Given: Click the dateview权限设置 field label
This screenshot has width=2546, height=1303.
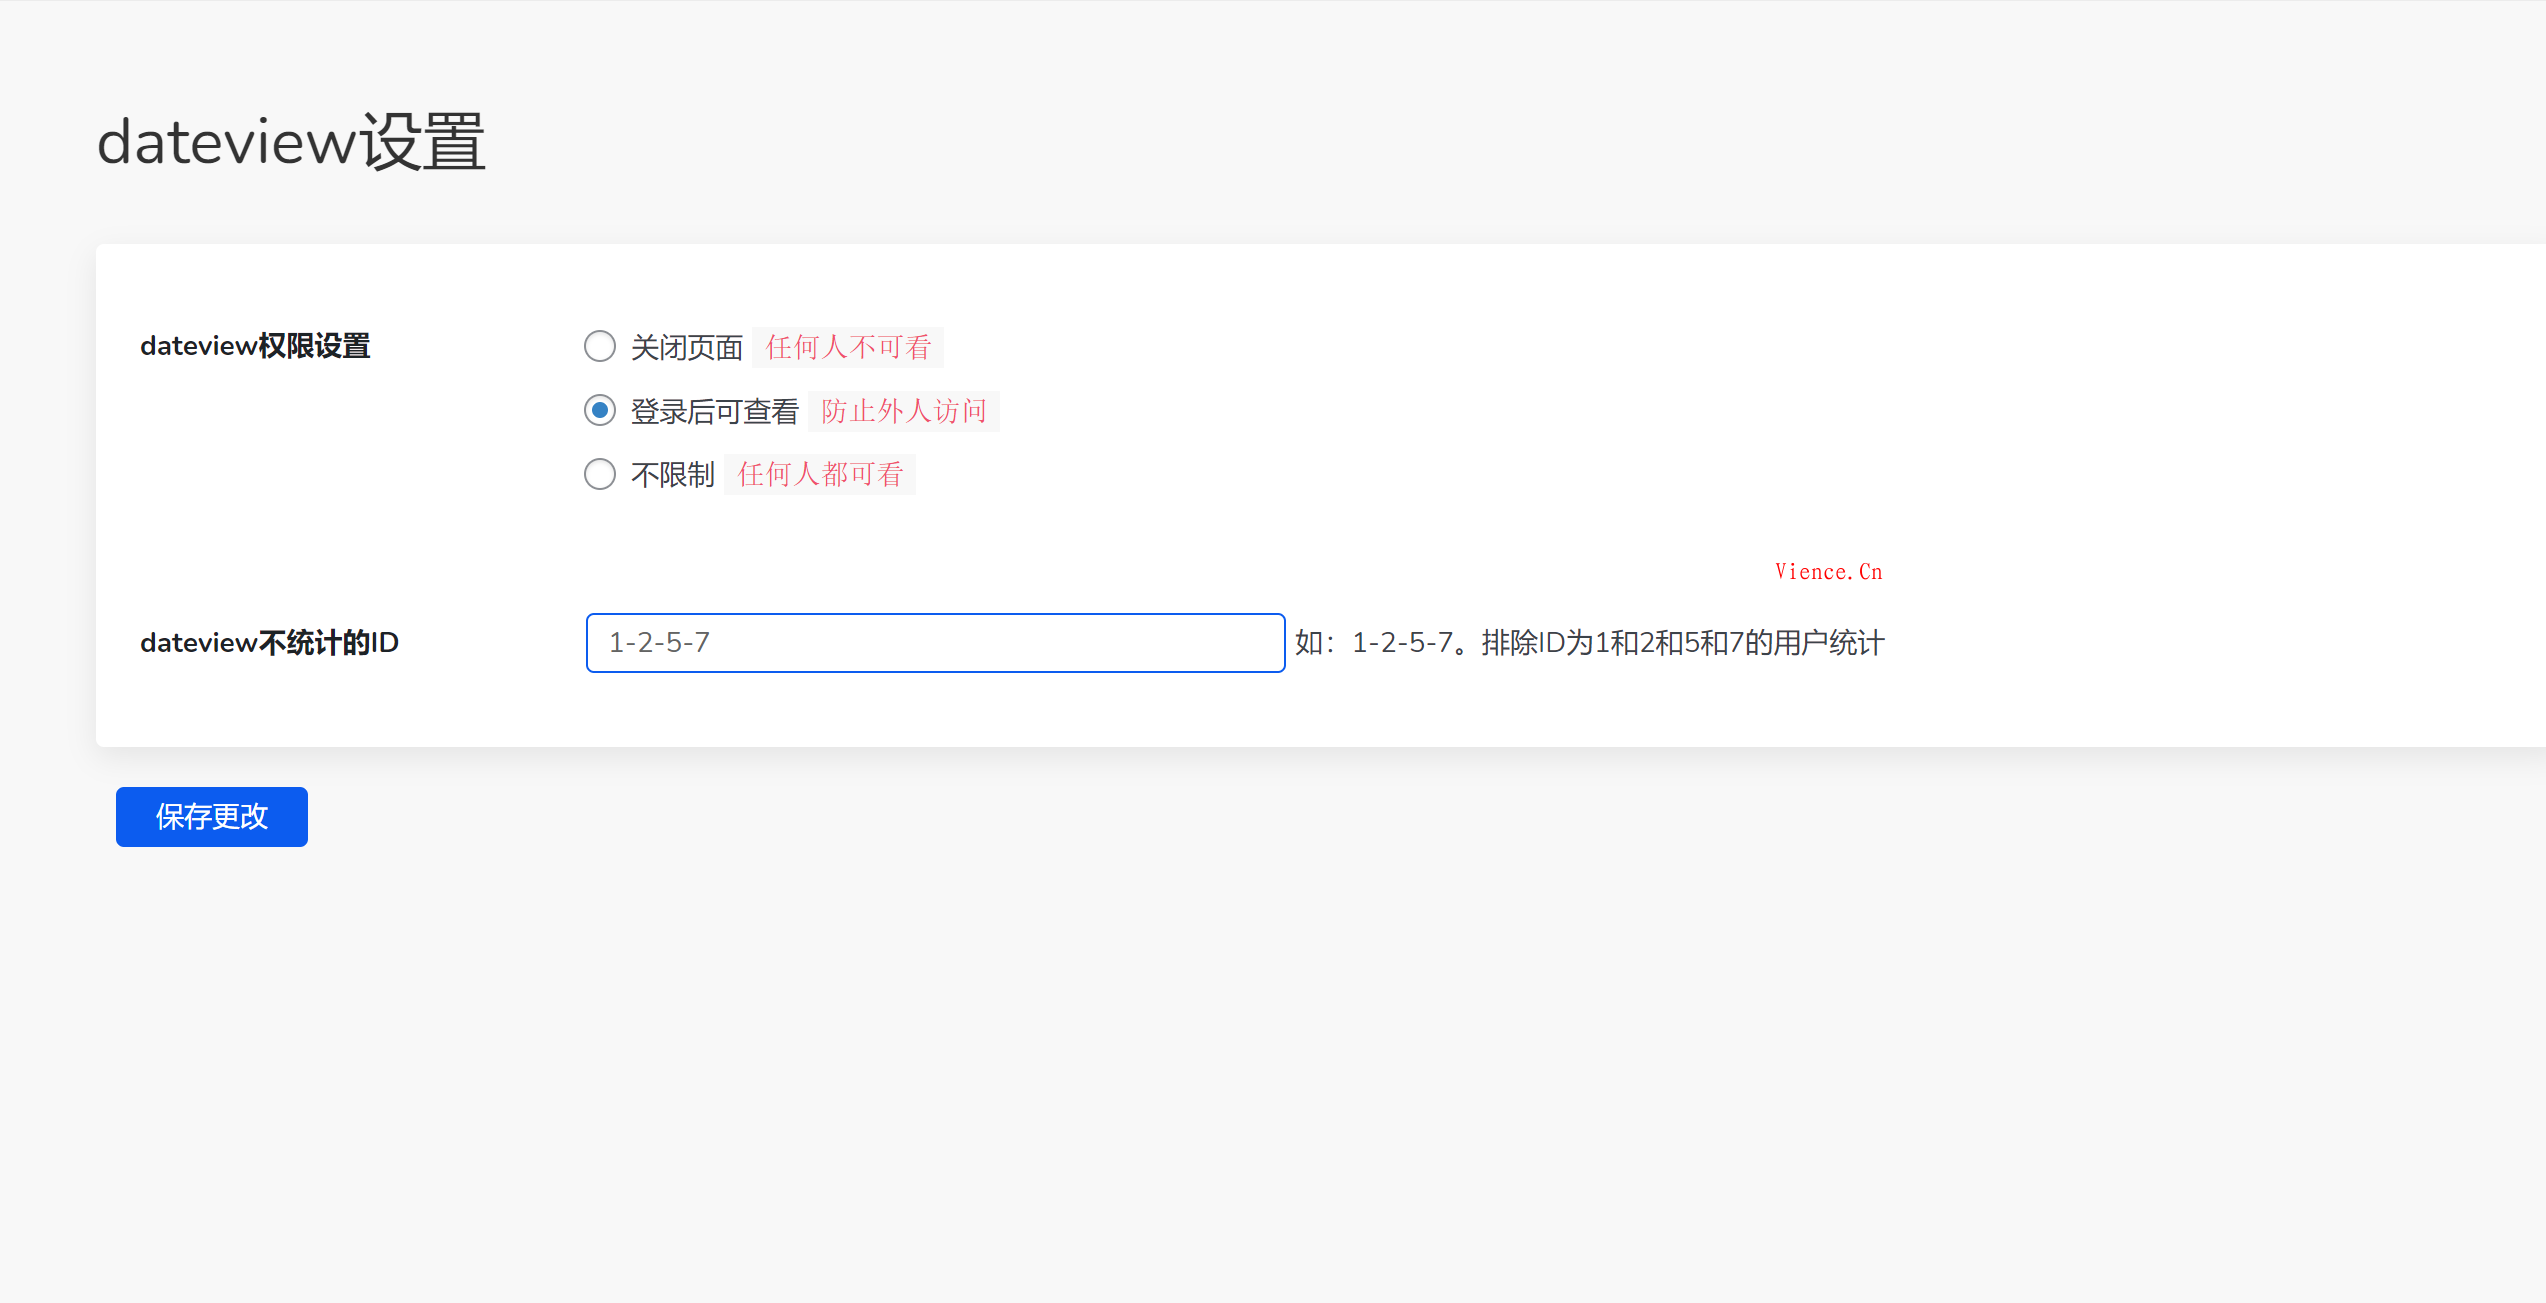Looking at the screenshot, I should [x=255, y=346].
